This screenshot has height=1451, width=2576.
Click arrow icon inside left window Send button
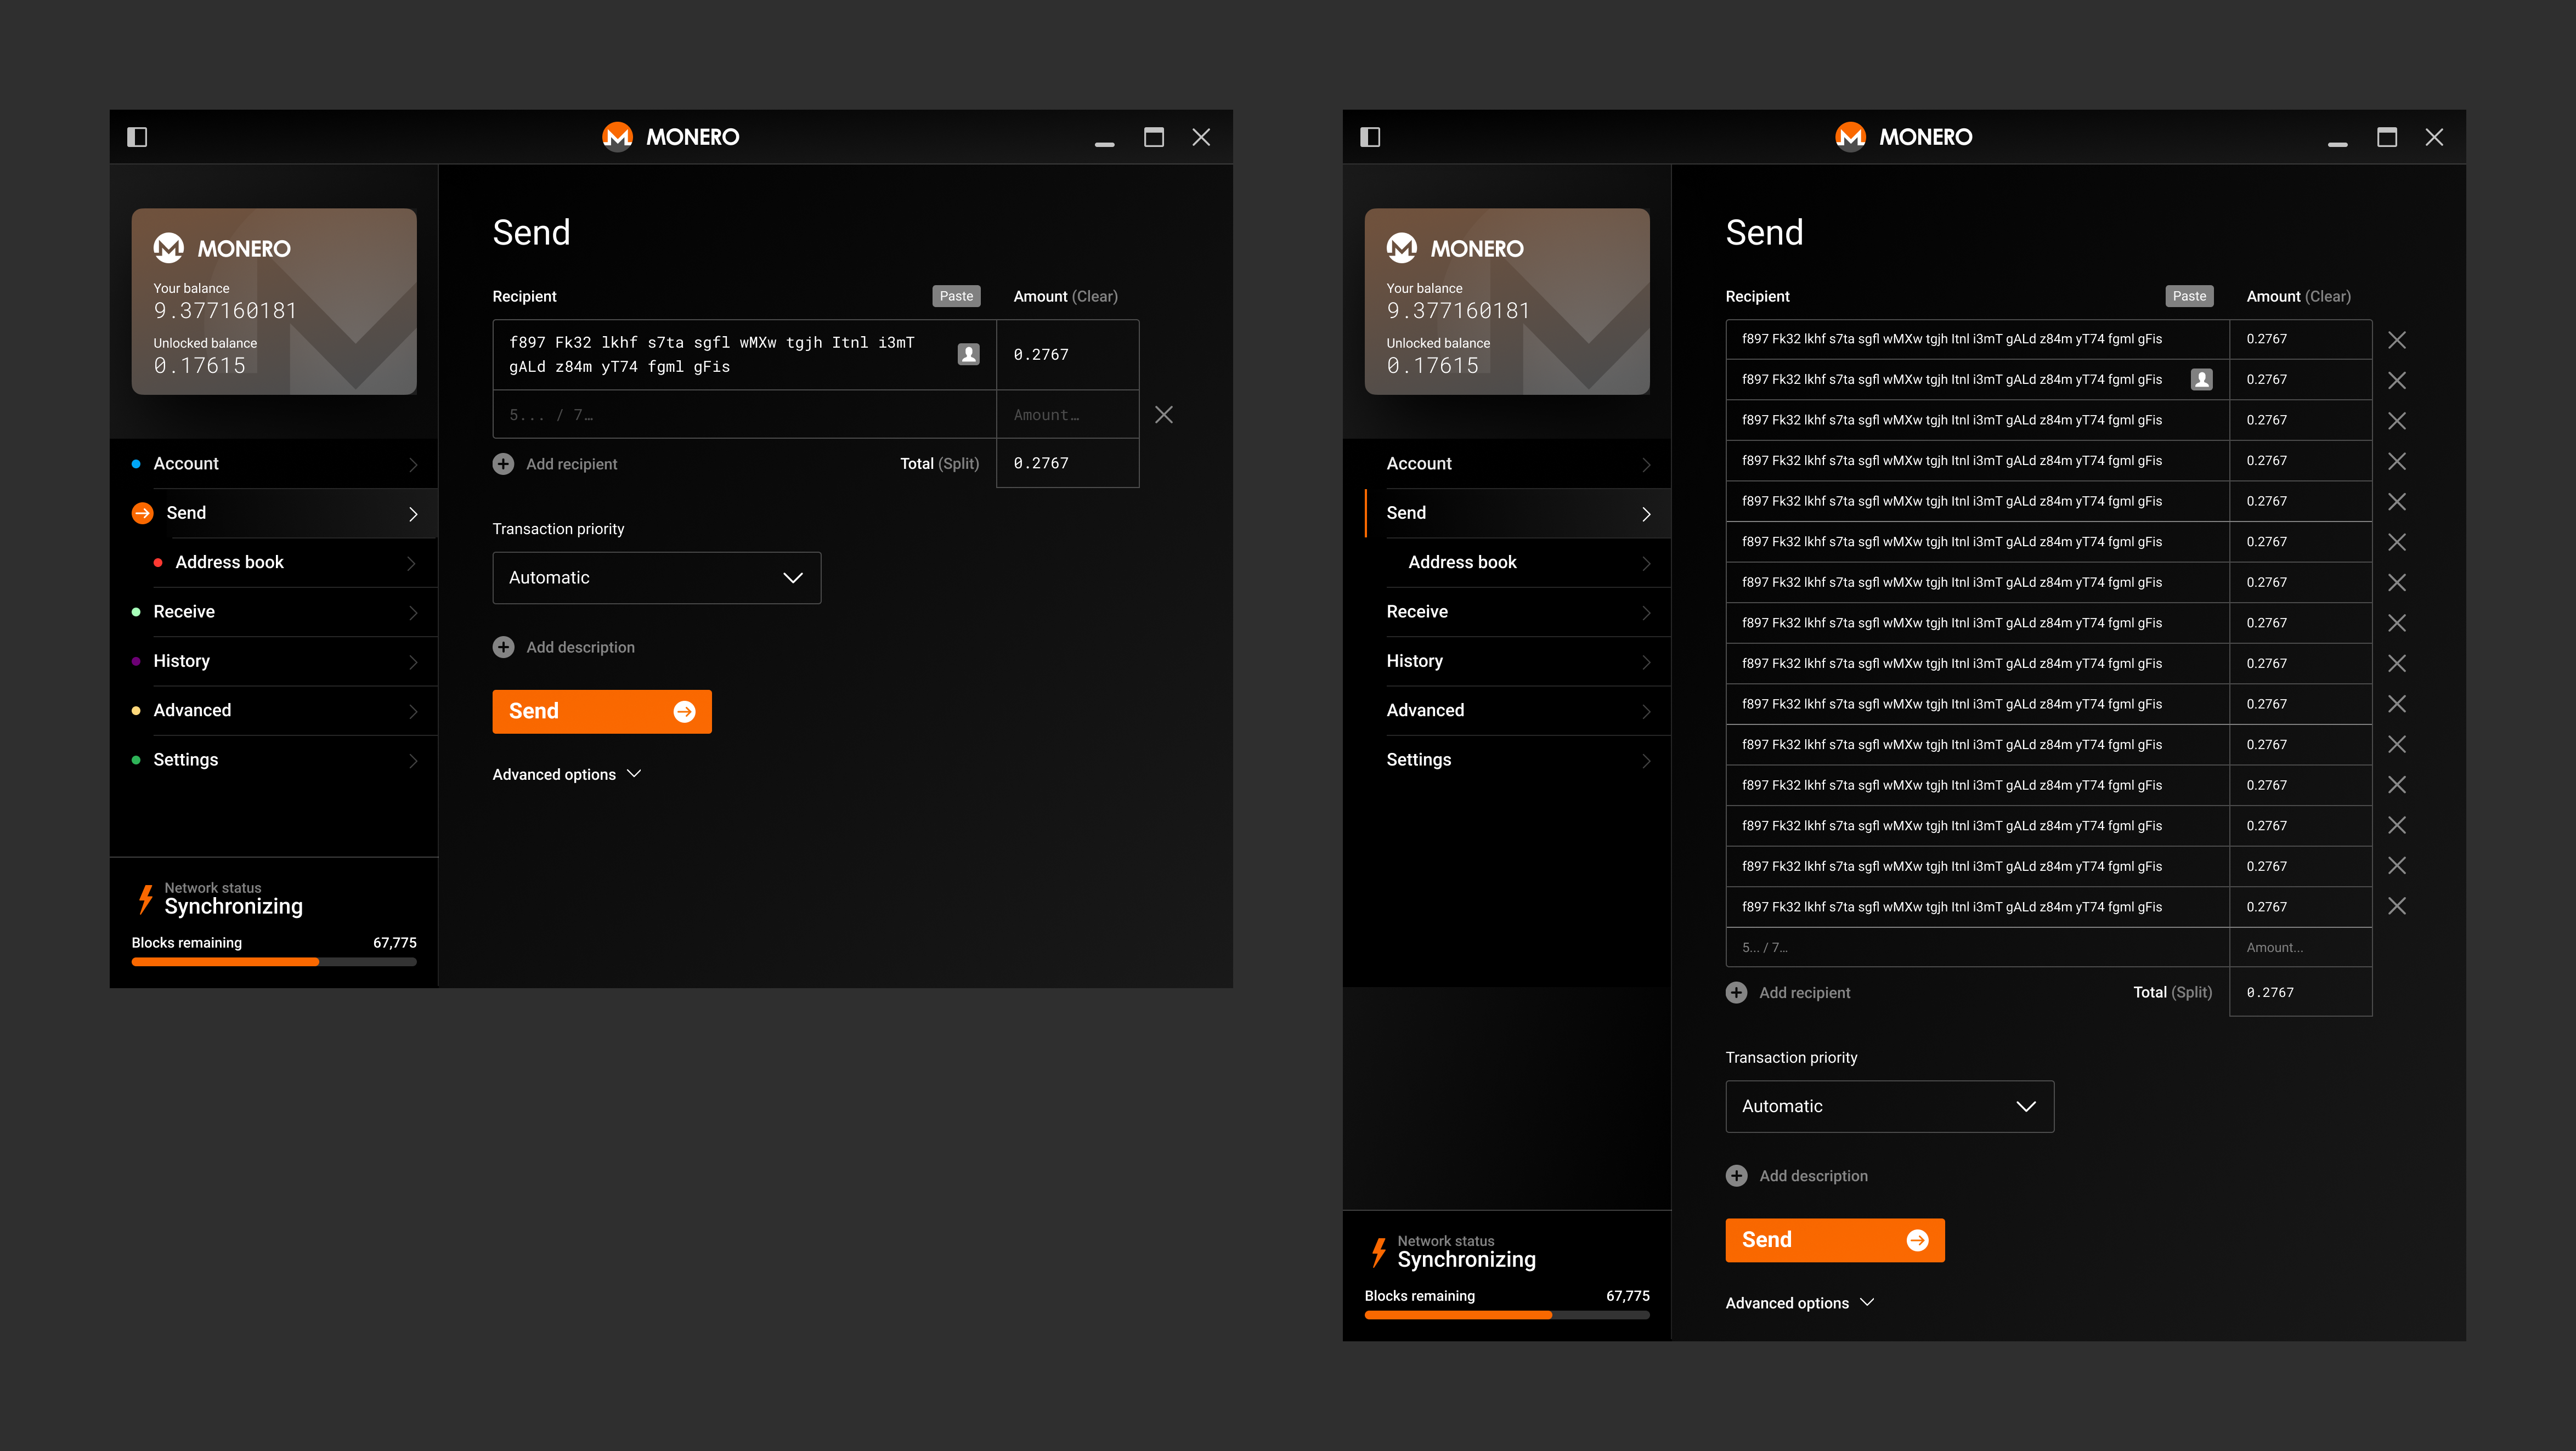684,711
